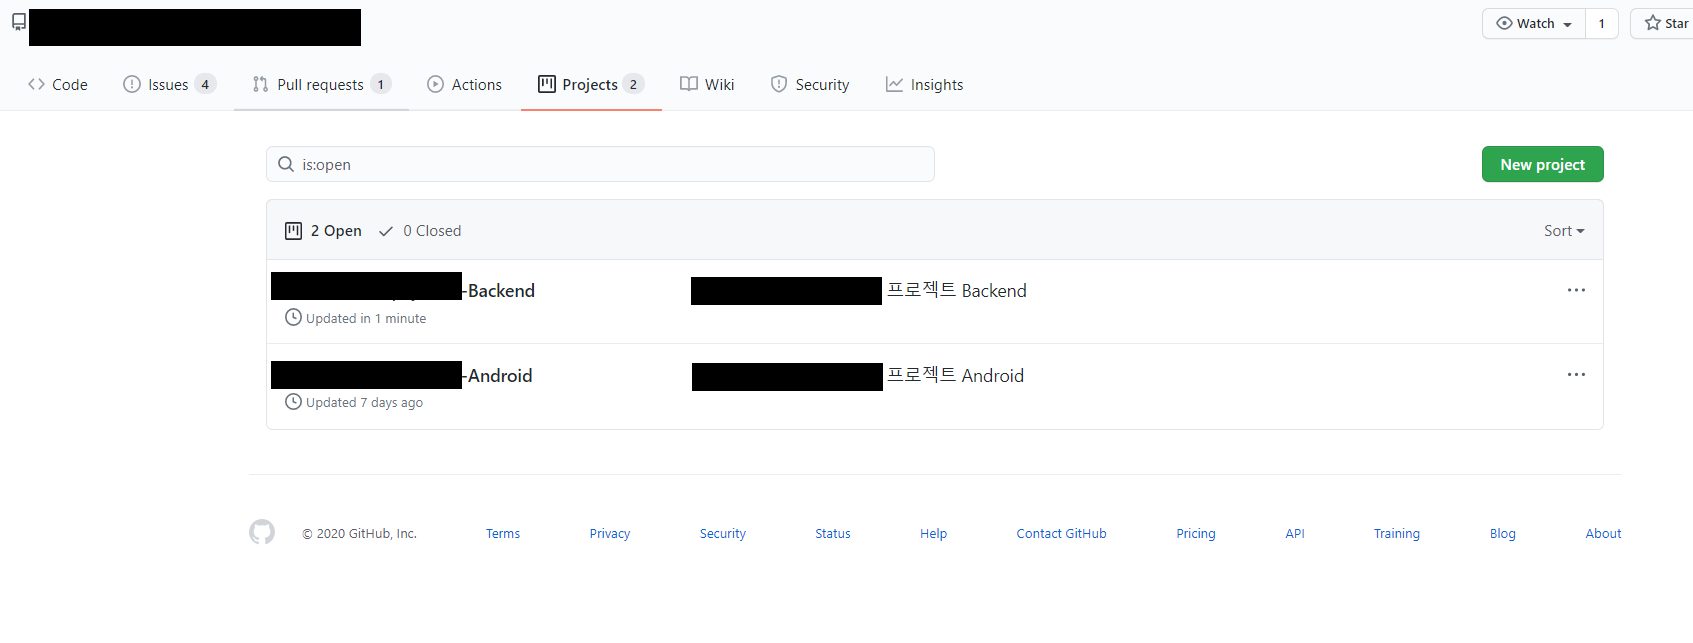The image size is (1693, 643).
Task: Switch to the Code tab
Action: coord(58,85)
